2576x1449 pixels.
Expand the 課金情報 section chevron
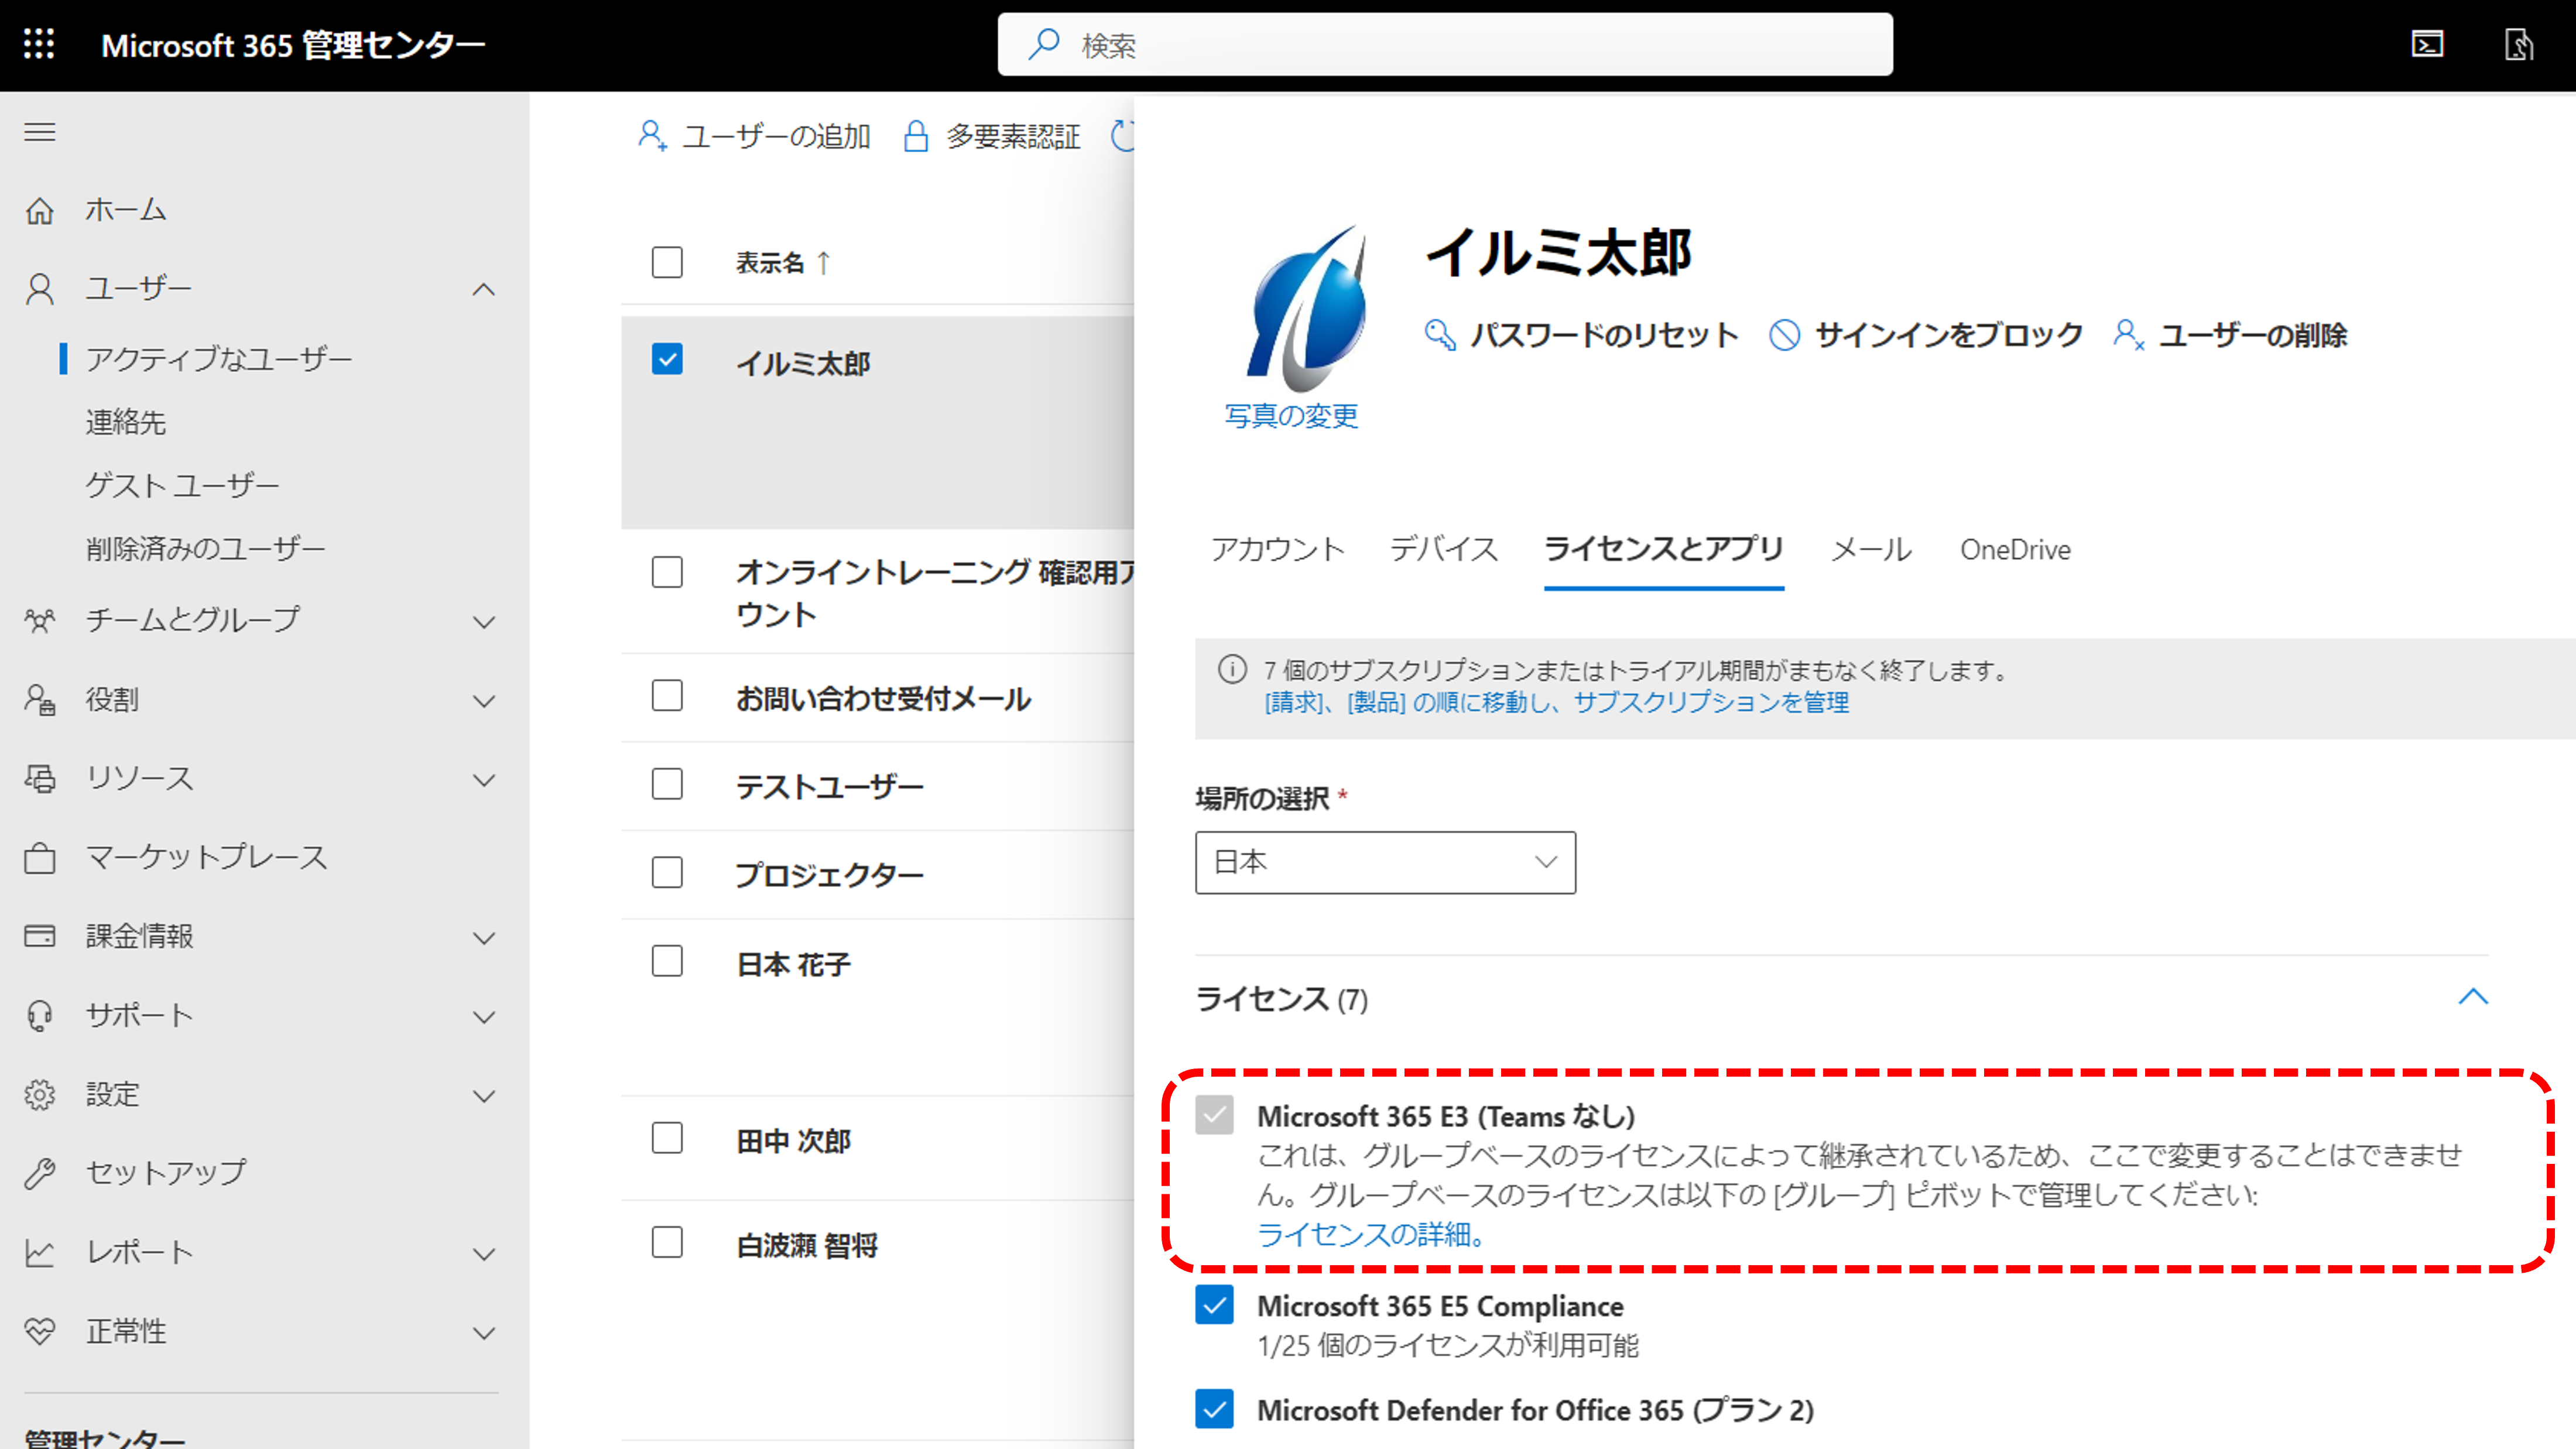(484, 938)
